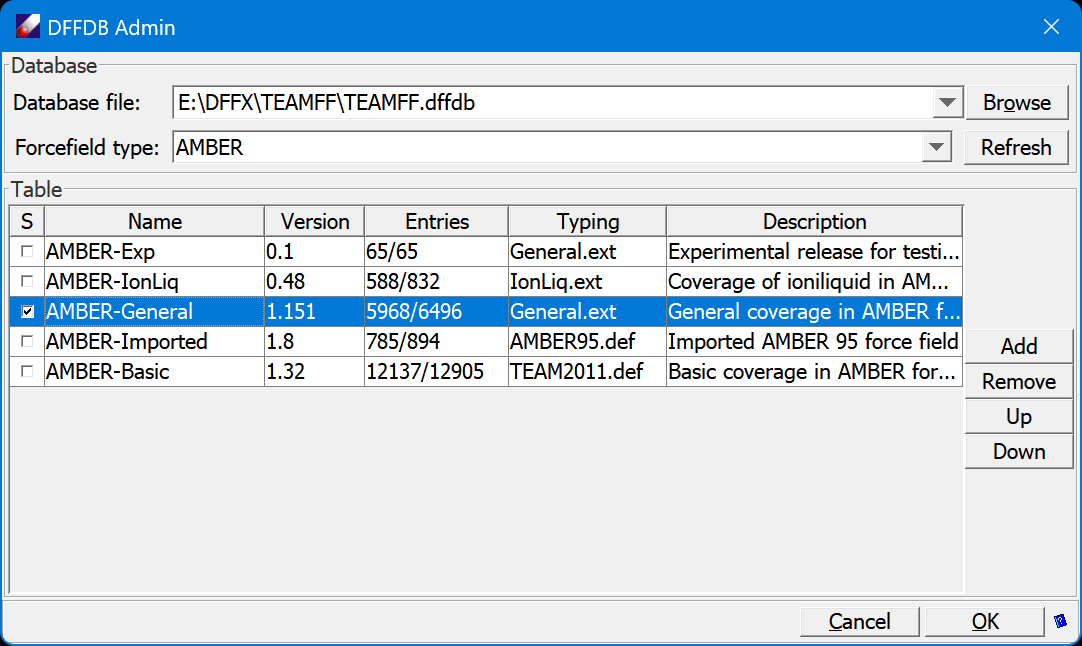Click the DFFDB Admin app icon in title bar
1082x646 pixels.
tap(27, 27)
